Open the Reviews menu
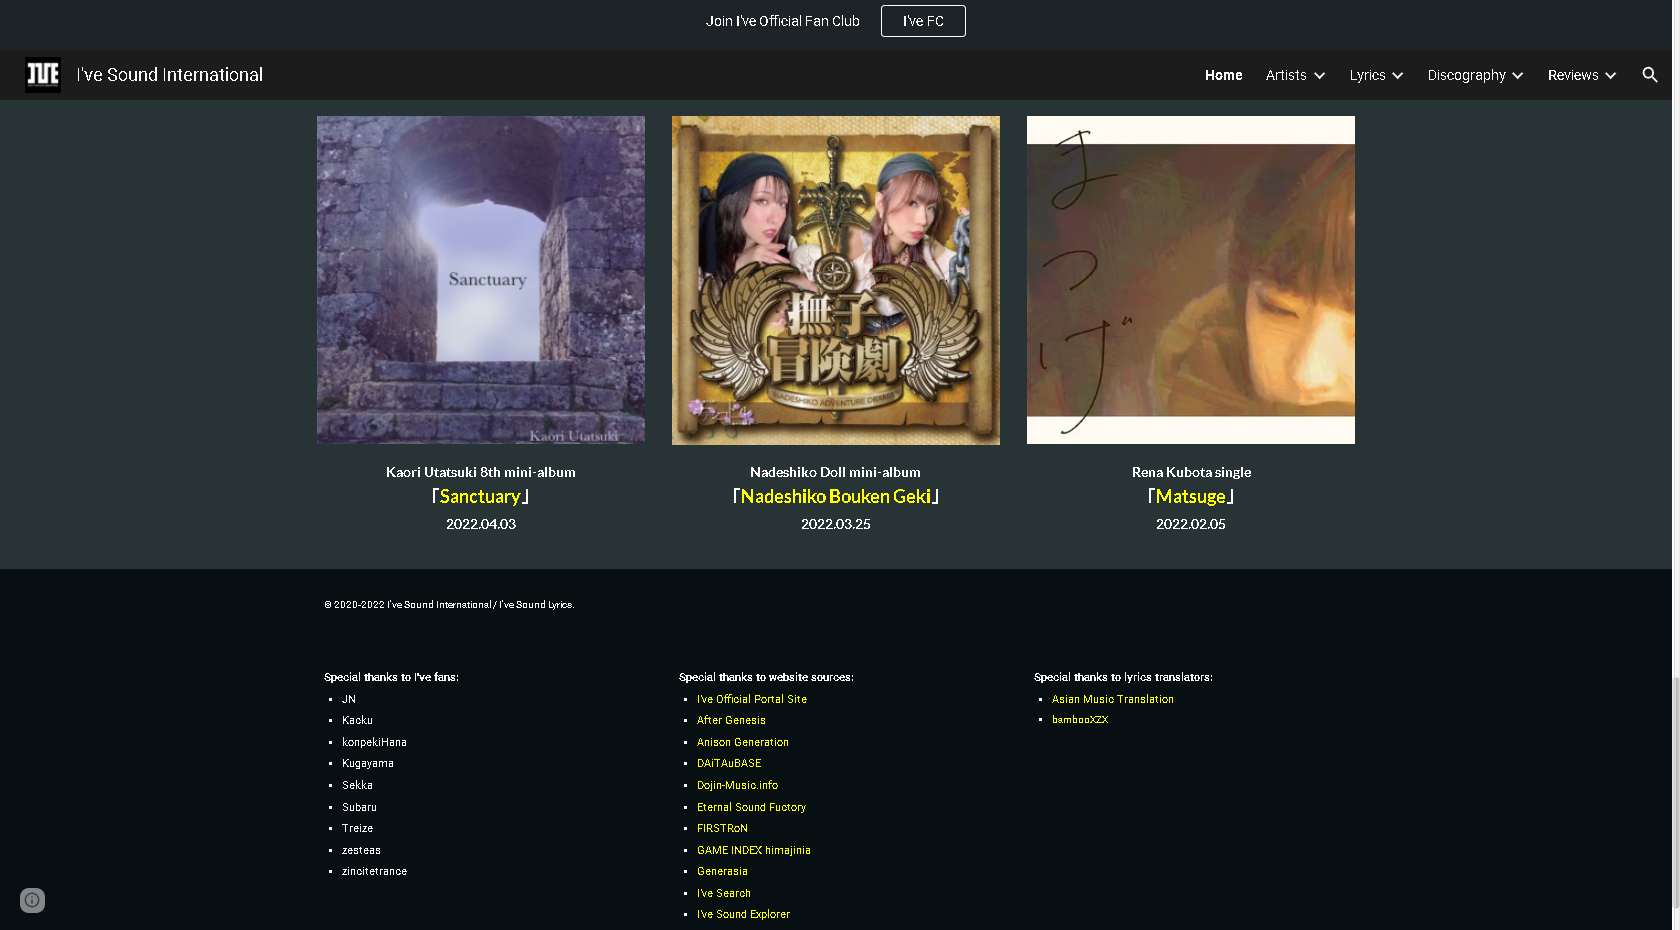Screen dimensions: 1680x930 coord(1573,75)
